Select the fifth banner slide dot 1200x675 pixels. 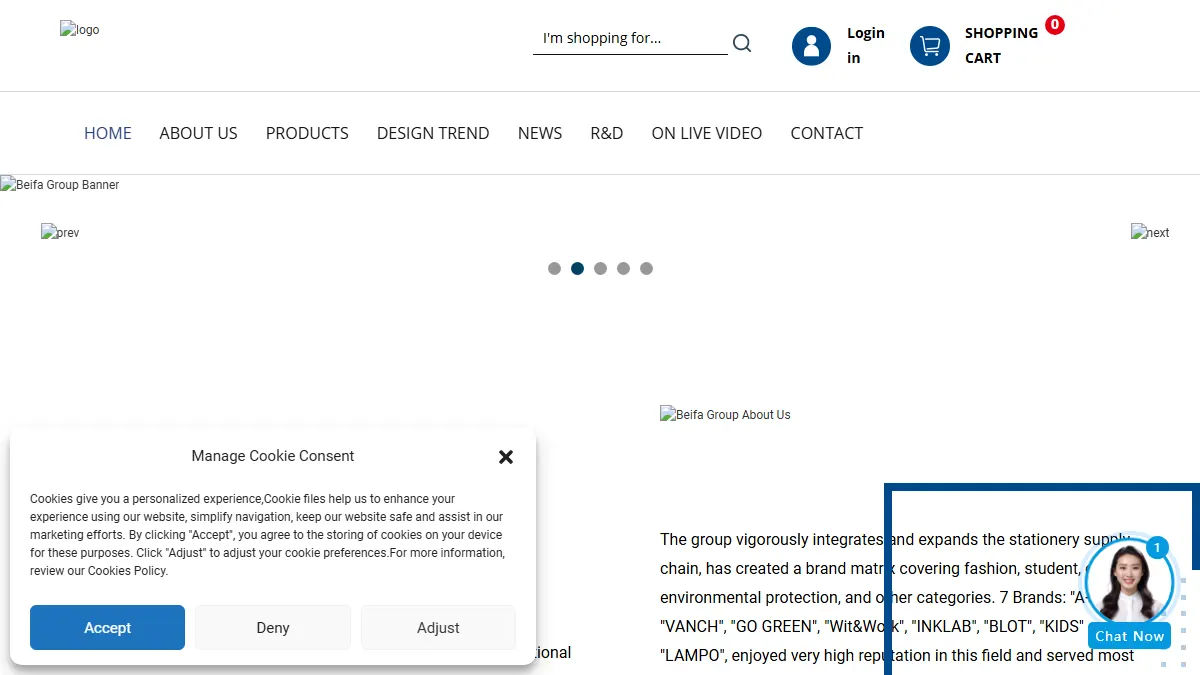click(646, 268)
